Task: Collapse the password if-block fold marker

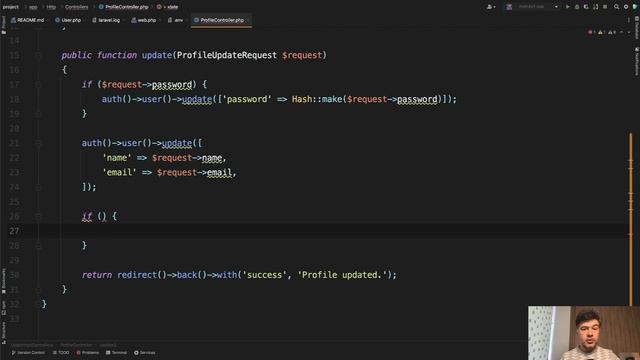Action: pyautogui.click(x=38, y=84)
